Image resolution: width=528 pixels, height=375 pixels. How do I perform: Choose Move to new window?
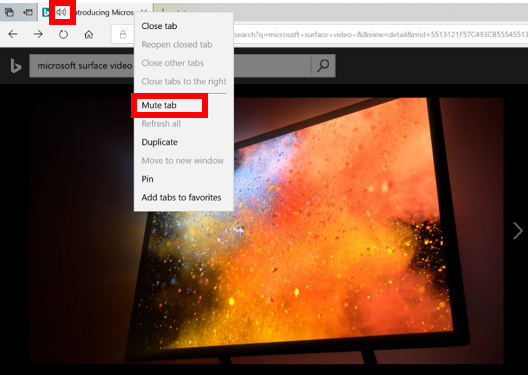click(x=183, y=161)
